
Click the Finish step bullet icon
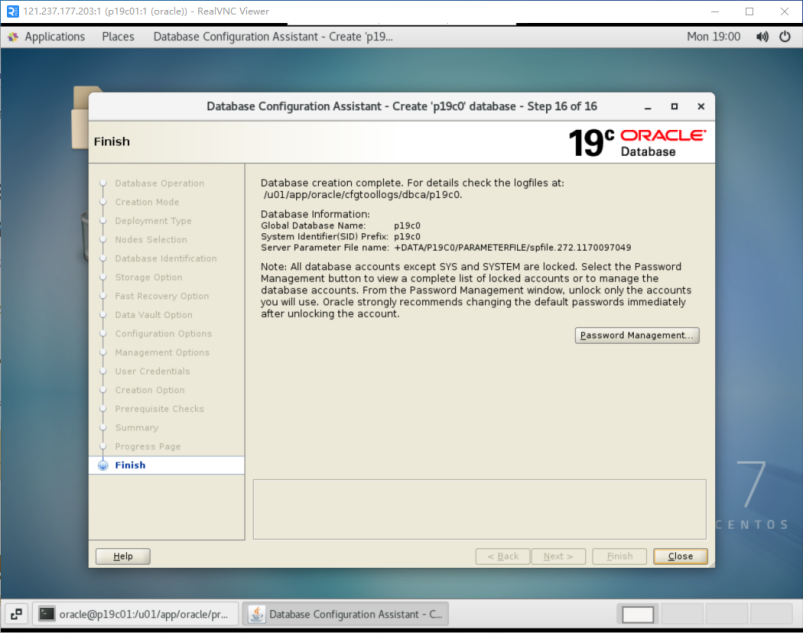tap(103, 465)
